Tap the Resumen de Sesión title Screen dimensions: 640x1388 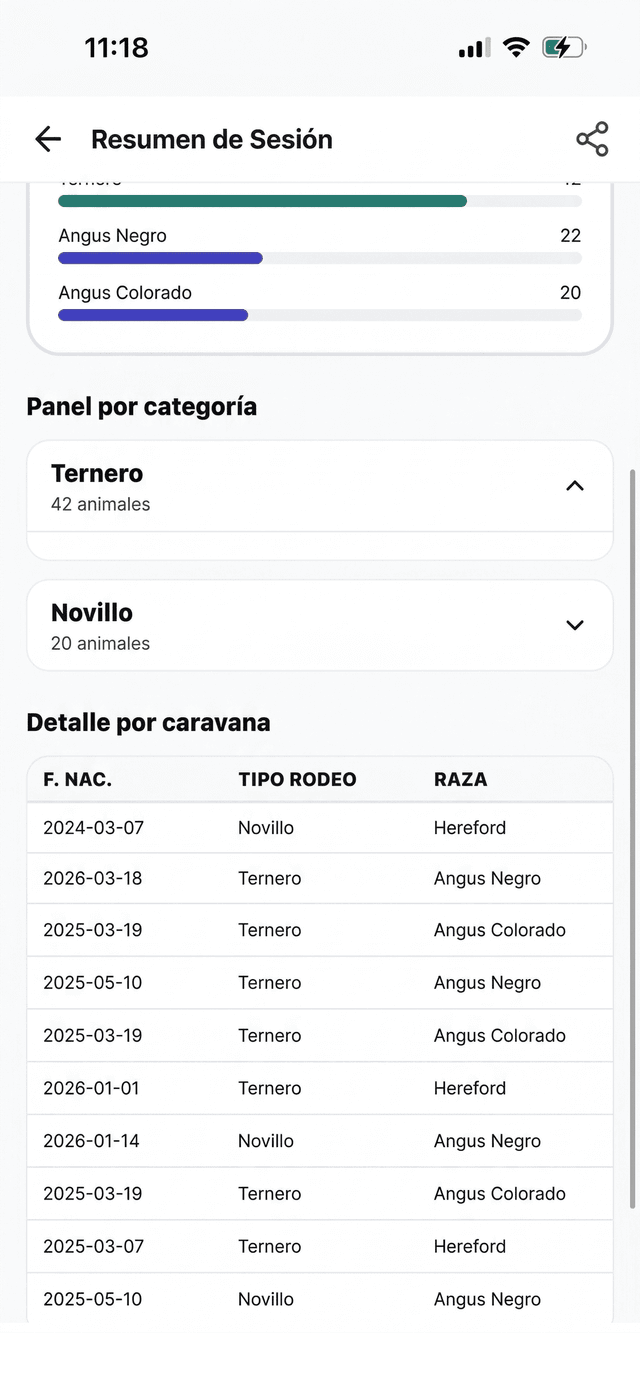point(211,139)
